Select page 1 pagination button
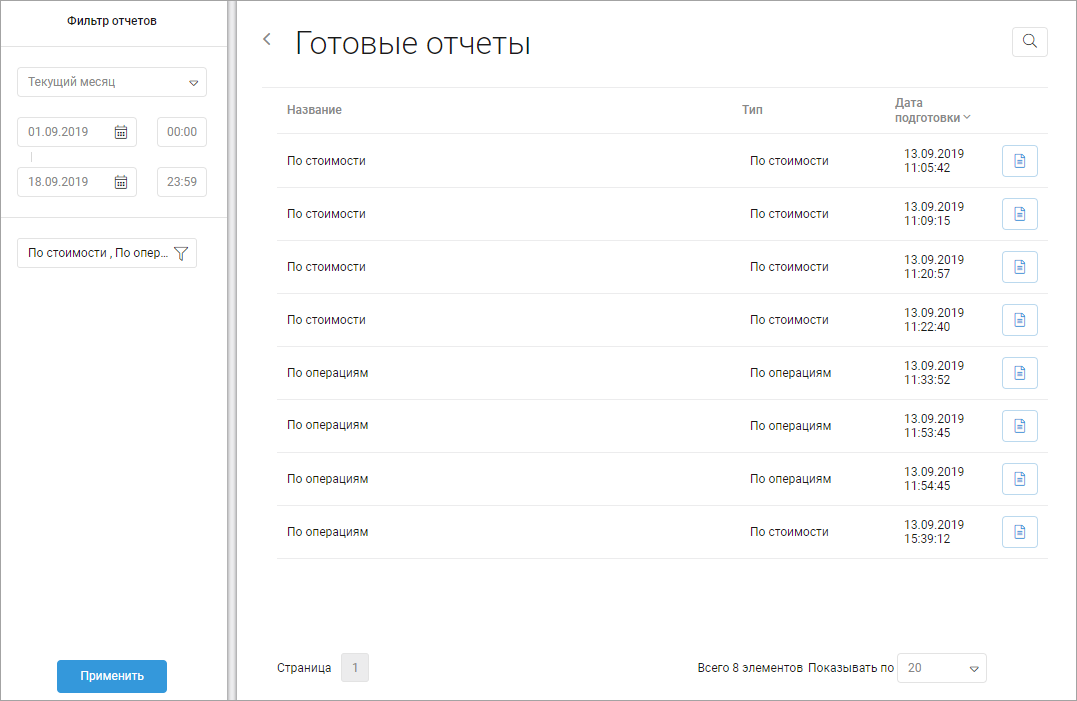Image resolution: width=1077 pixels, height=701 pixels. pyautogui.click(x=354, y=667)
